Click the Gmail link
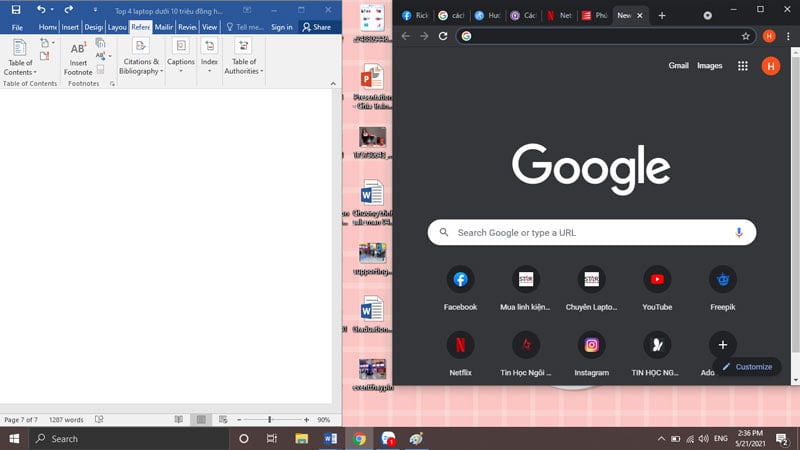800x450 pixels. (678, 66)
